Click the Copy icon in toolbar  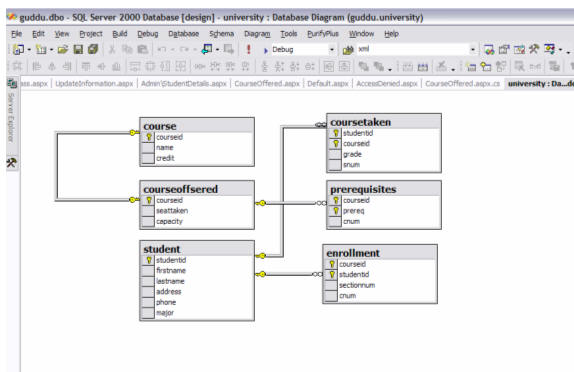[127, 49]
